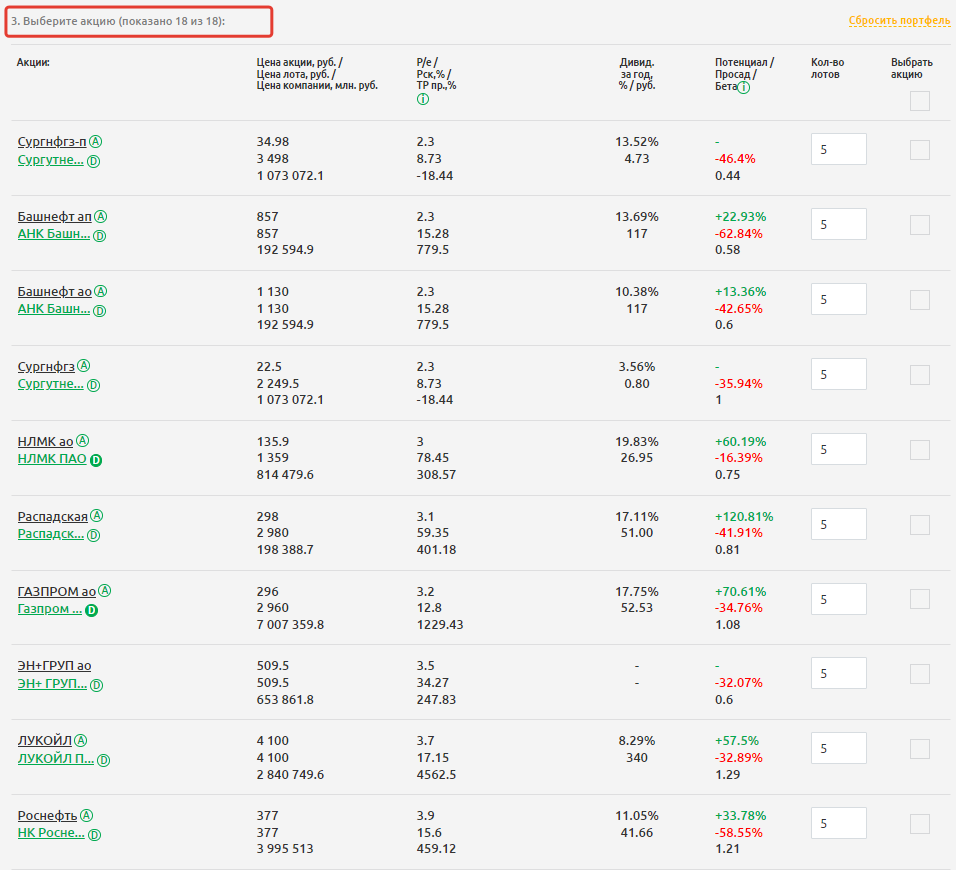Click the A icon beside Сургнфгз-п
The width and height of the screenshot is (956, 870).
[x=97, y=141]
